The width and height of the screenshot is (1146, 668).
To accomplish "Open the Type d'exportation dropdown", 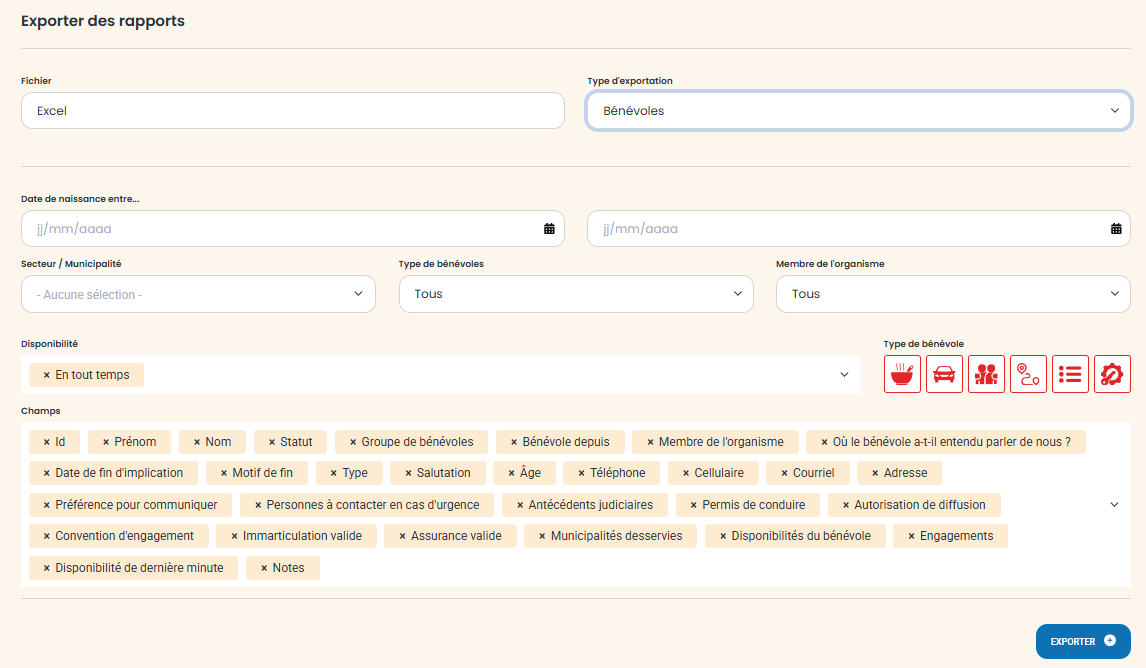I will [x=858, y=111].
